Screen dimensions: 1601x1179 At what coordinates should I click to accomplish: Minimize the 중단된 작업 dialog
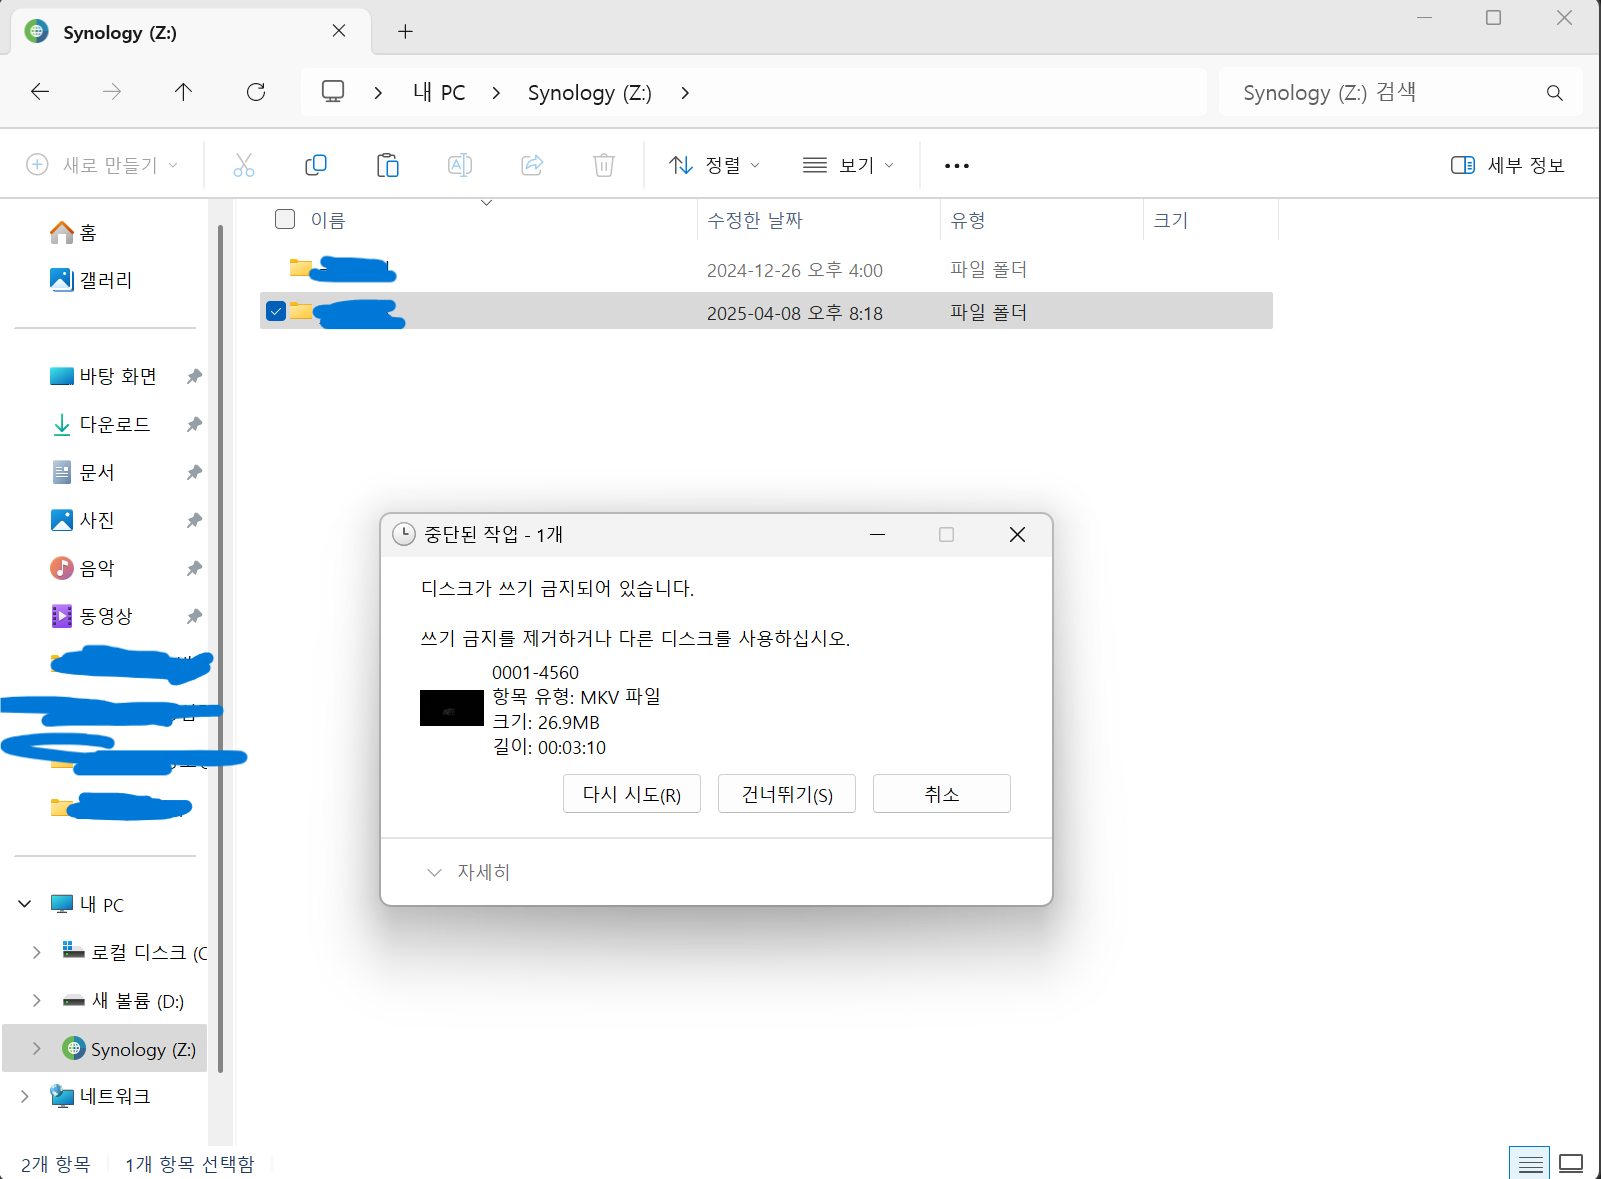878,535
